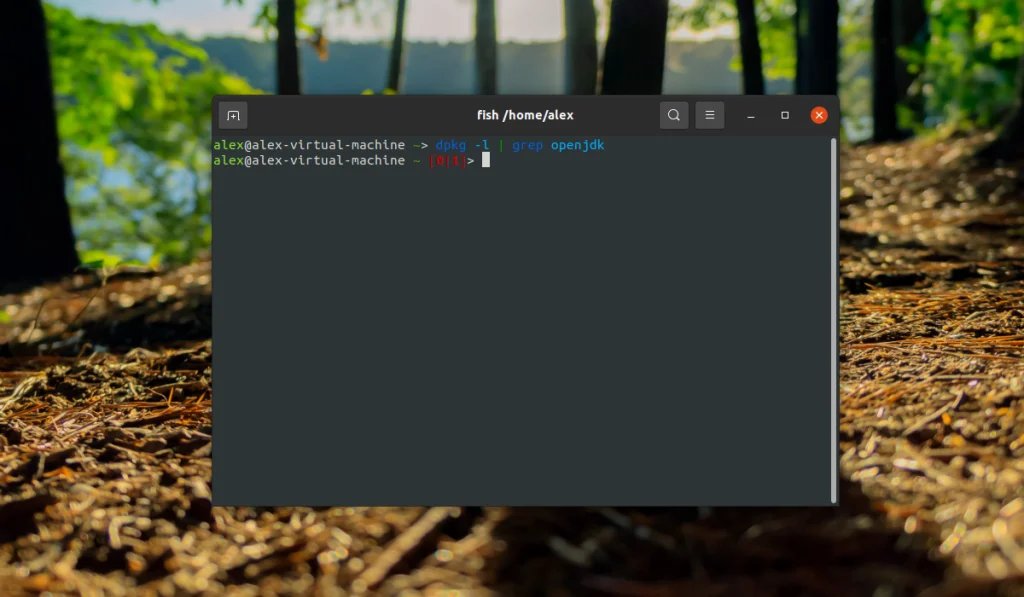Click the blinking cursor block
This screenshot has height=597, width=1024.
(x=485, y=160)
